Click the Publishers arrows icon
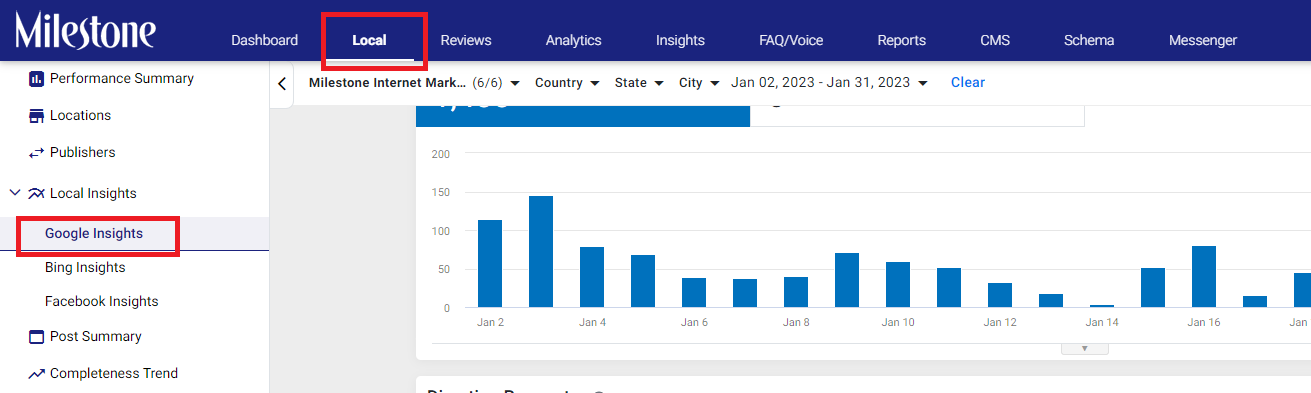 coord(36,152)
